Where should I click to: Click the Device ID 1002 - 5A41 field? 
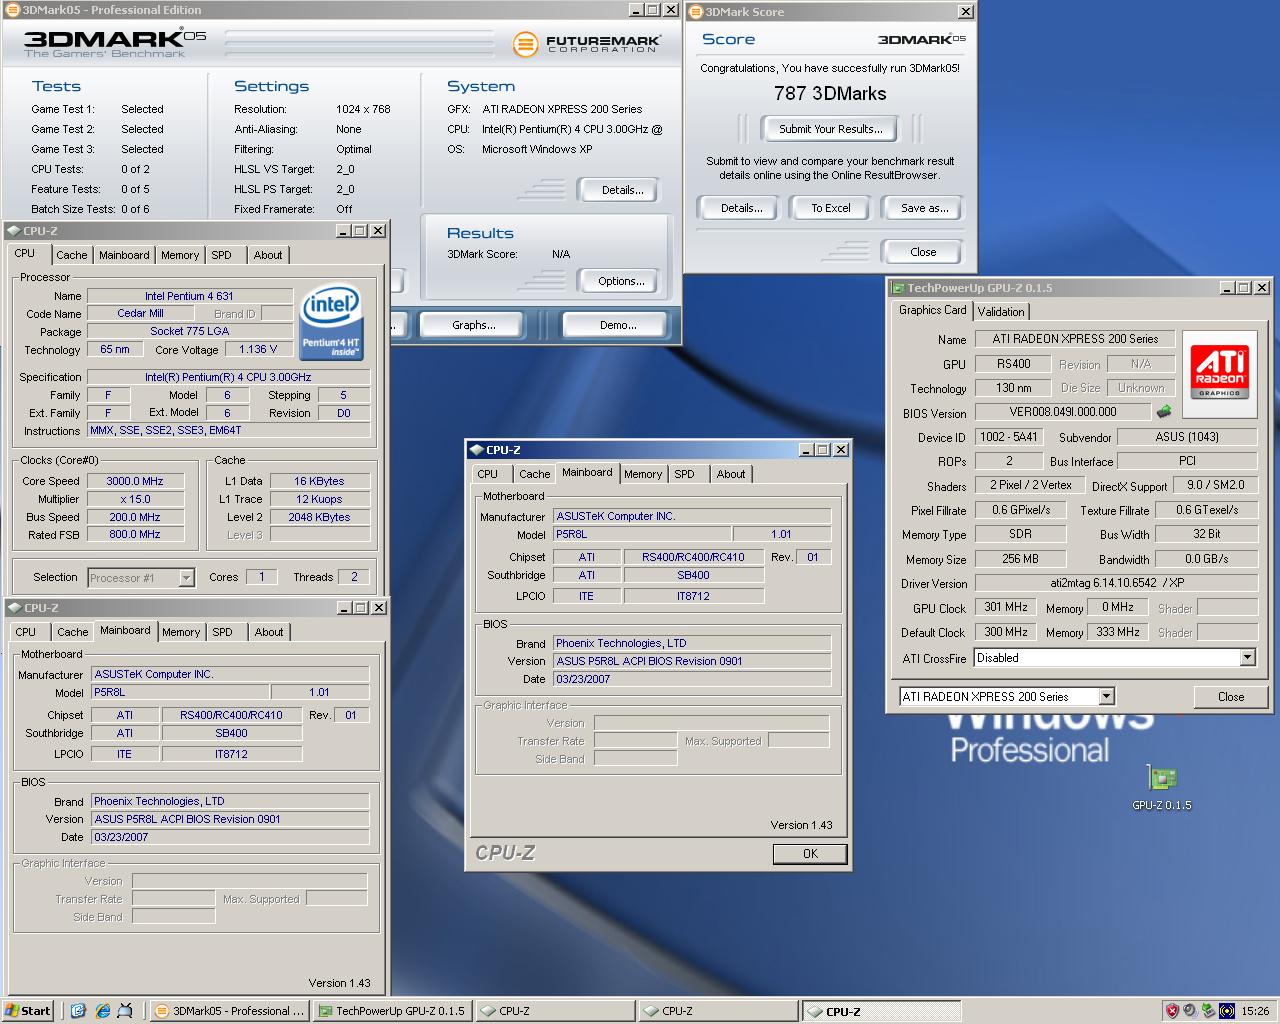[1008, 437]
